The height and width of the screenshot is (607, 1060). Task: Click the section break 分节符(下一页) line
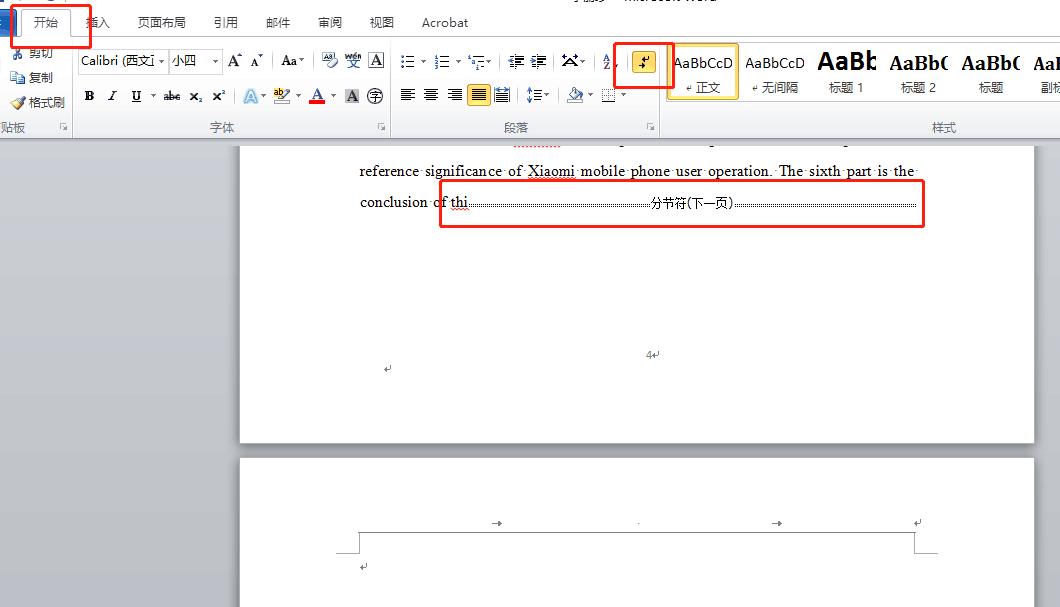tap(691, 203)
